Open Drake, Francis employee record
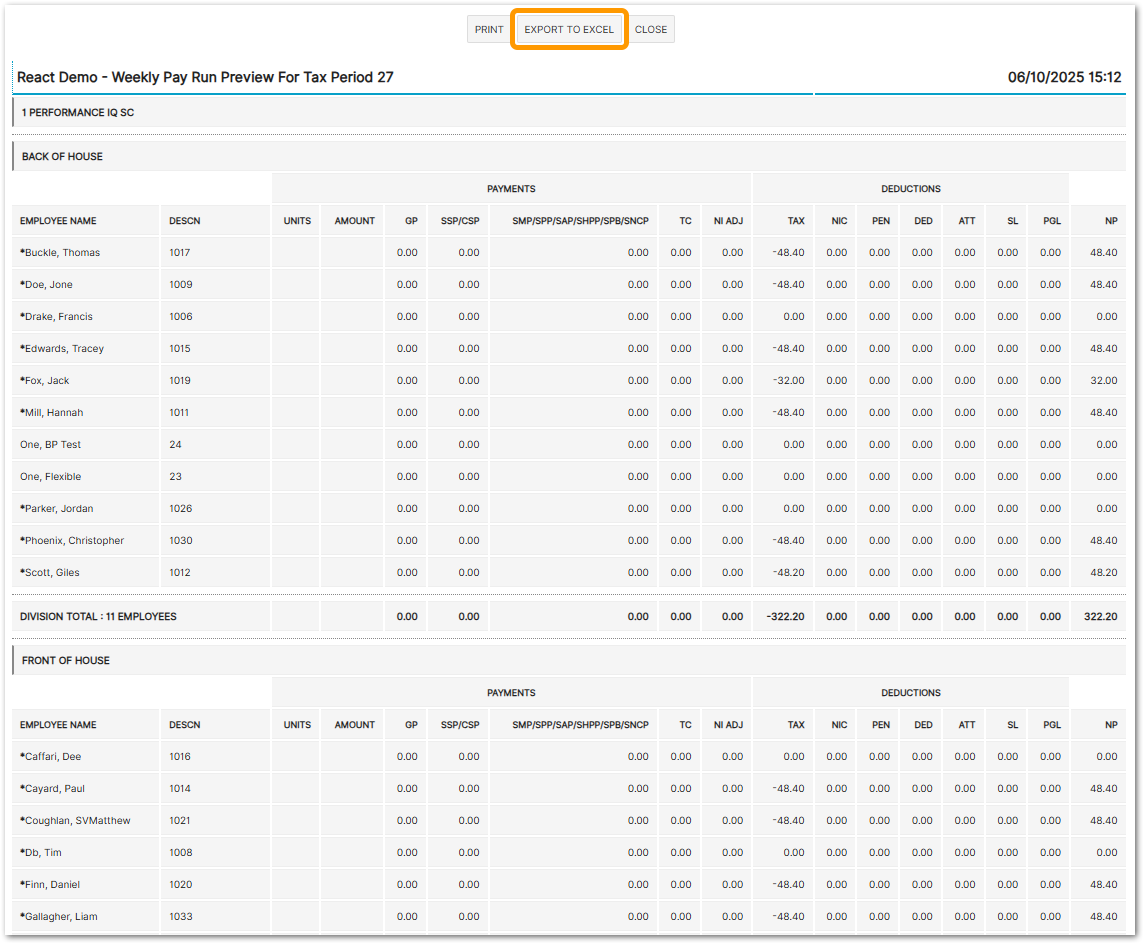The width and height of the screenshot is (1144, 944). (58, 317)
